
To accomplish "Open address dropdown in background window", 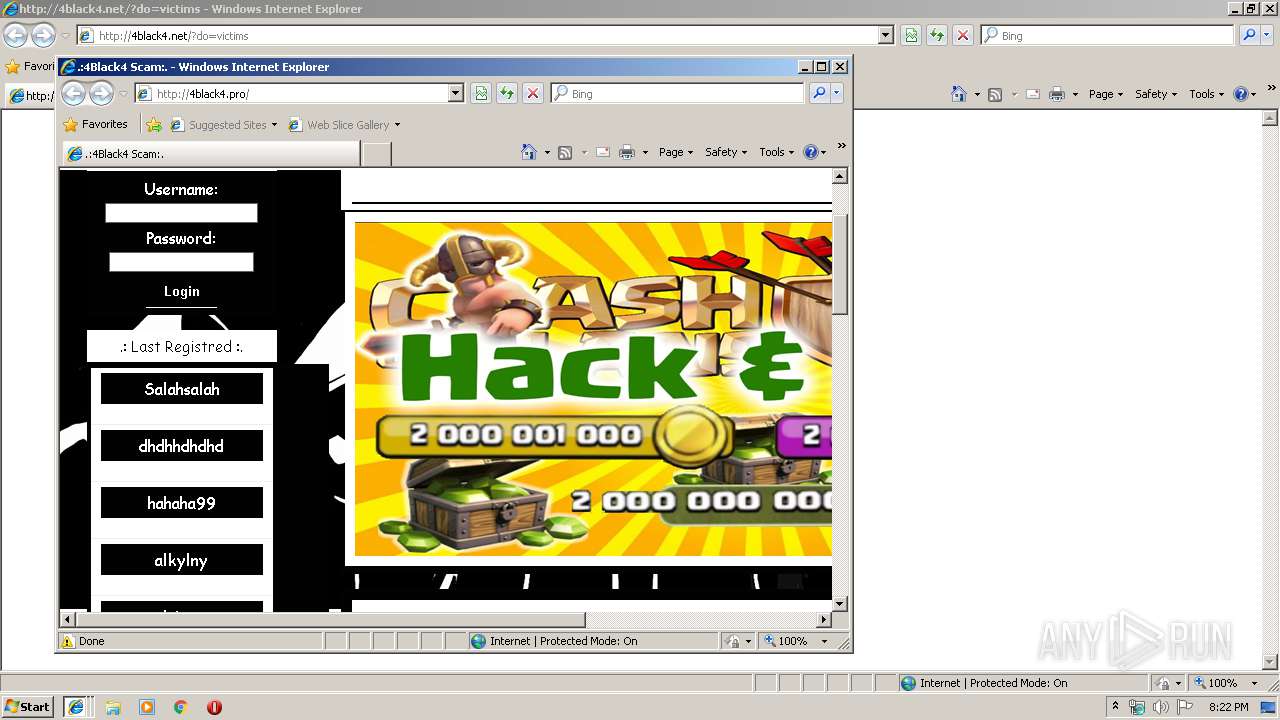I will [x=886, y=35].
